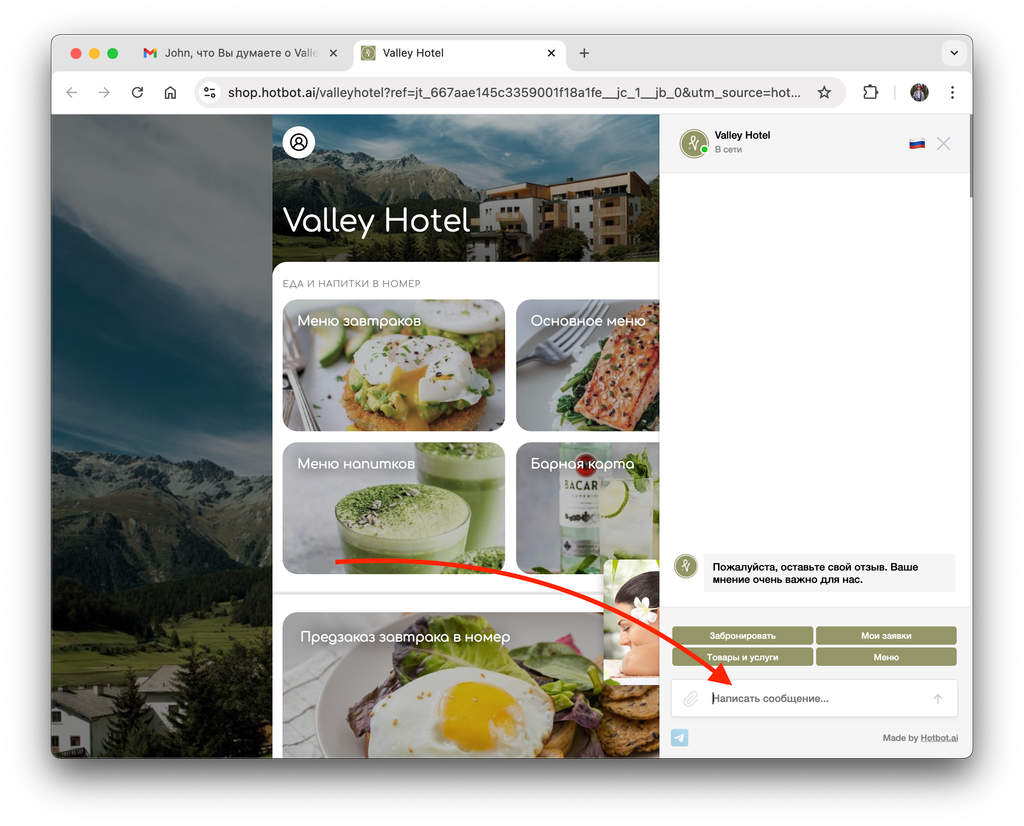Open Предзаказ завтрака в номер card
The height and width of the screenshot is (826, 1024).
[443, 684]
